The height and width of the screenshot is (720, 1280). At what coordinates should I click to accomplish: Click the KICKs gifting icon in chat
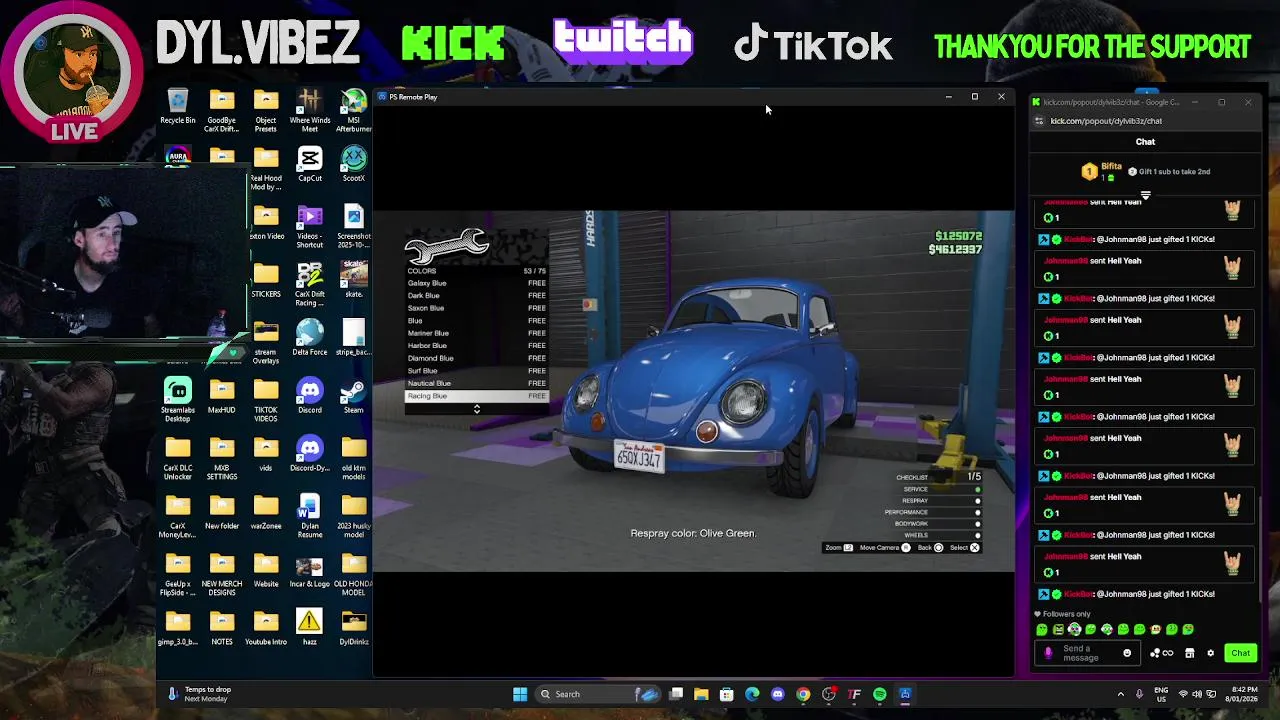(x=1161, y=653)
